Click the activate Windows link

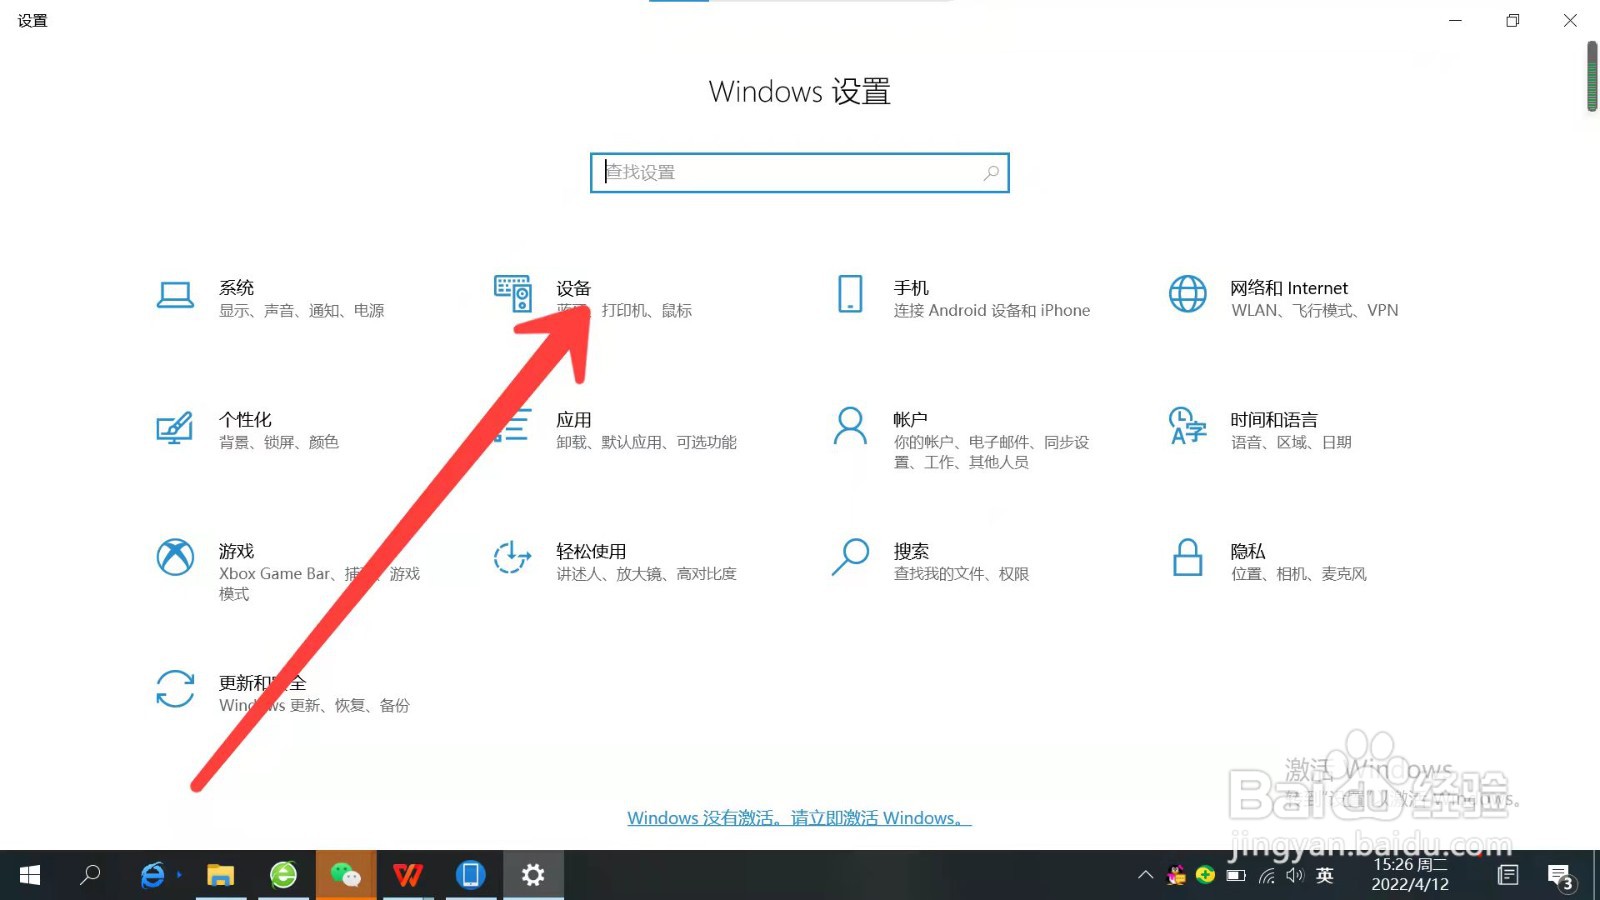tap(799, 818)
